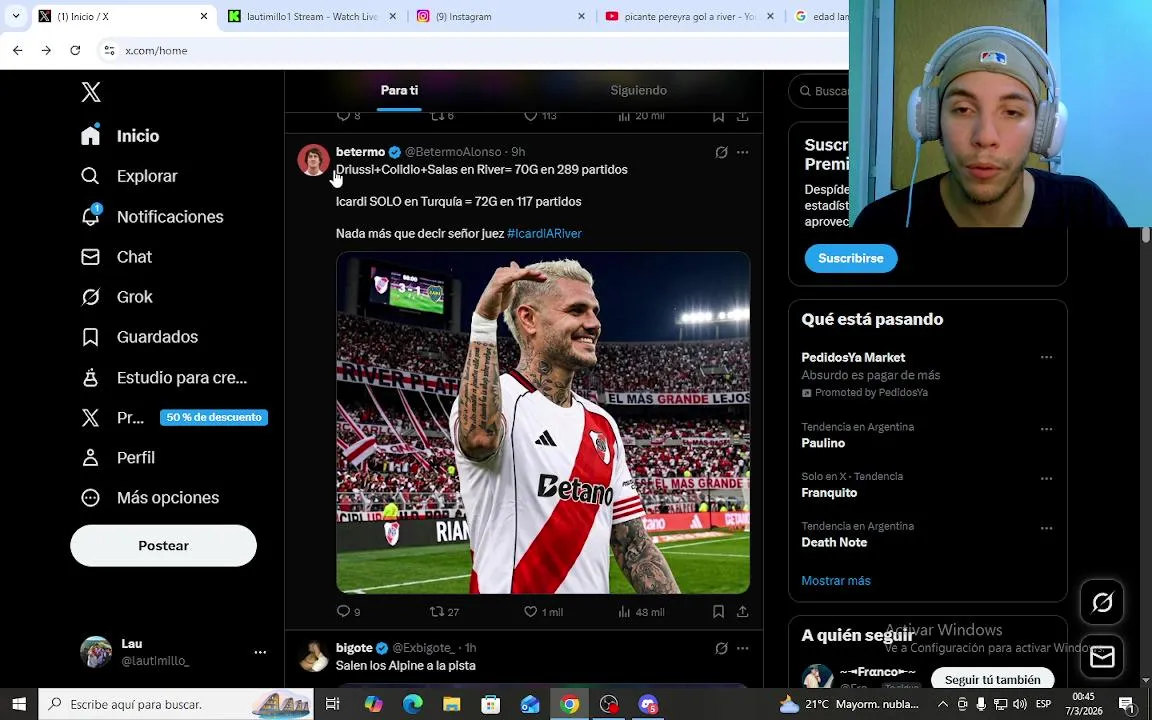The image size is (1152, 720).
Task: Close the Instagram browser tab
Action: coord(581,16)
